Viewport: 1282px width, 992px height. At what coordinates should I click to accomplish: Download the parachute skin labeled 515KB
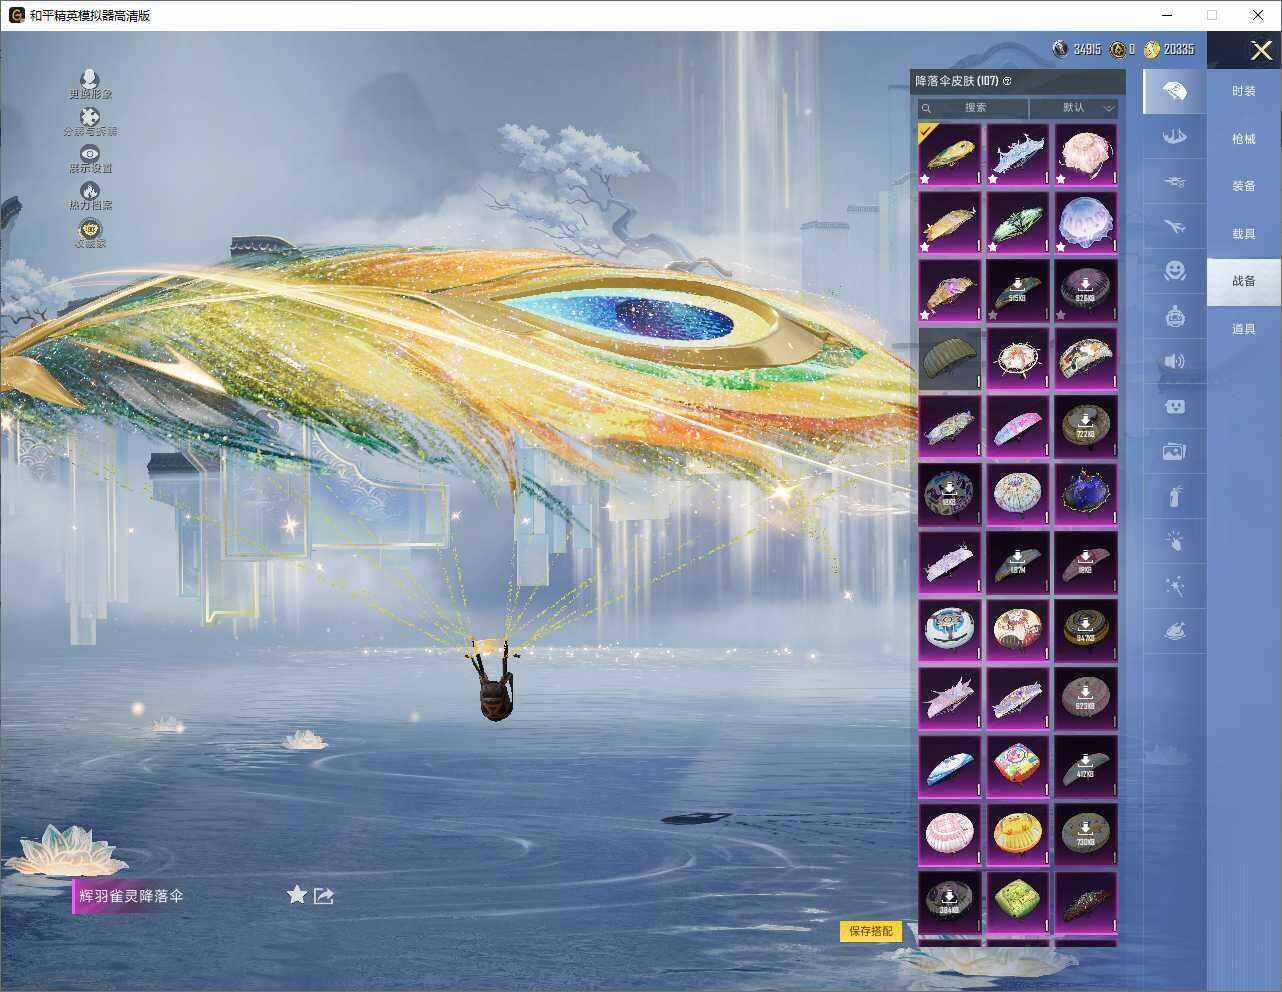pyautogui.click(x=1018, y=291)
